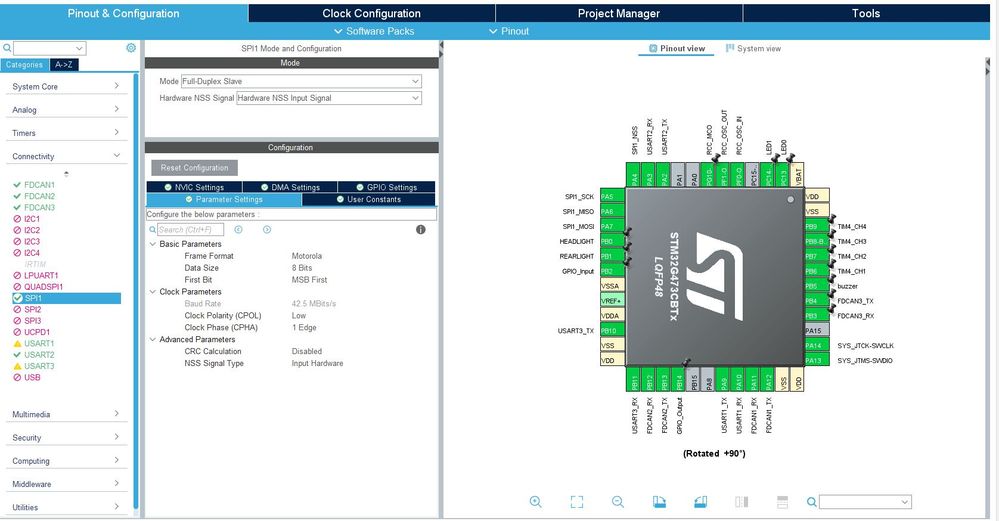Collapse Basic Parameters group

[x=152, y=244]
